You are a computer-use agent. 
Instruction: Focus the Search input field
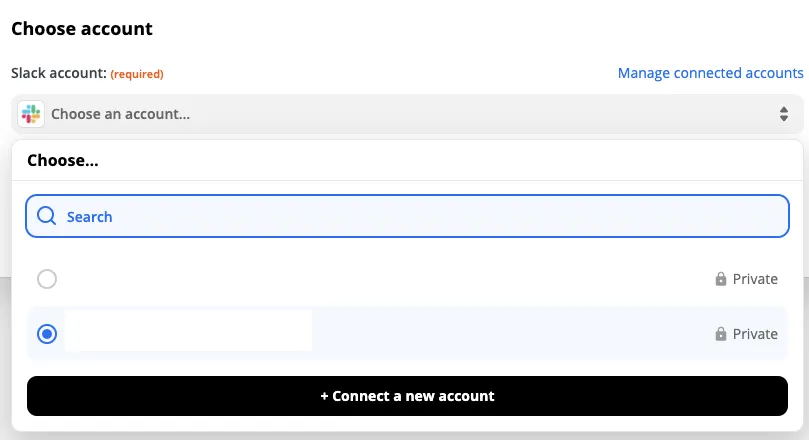(x=420, y=216)
